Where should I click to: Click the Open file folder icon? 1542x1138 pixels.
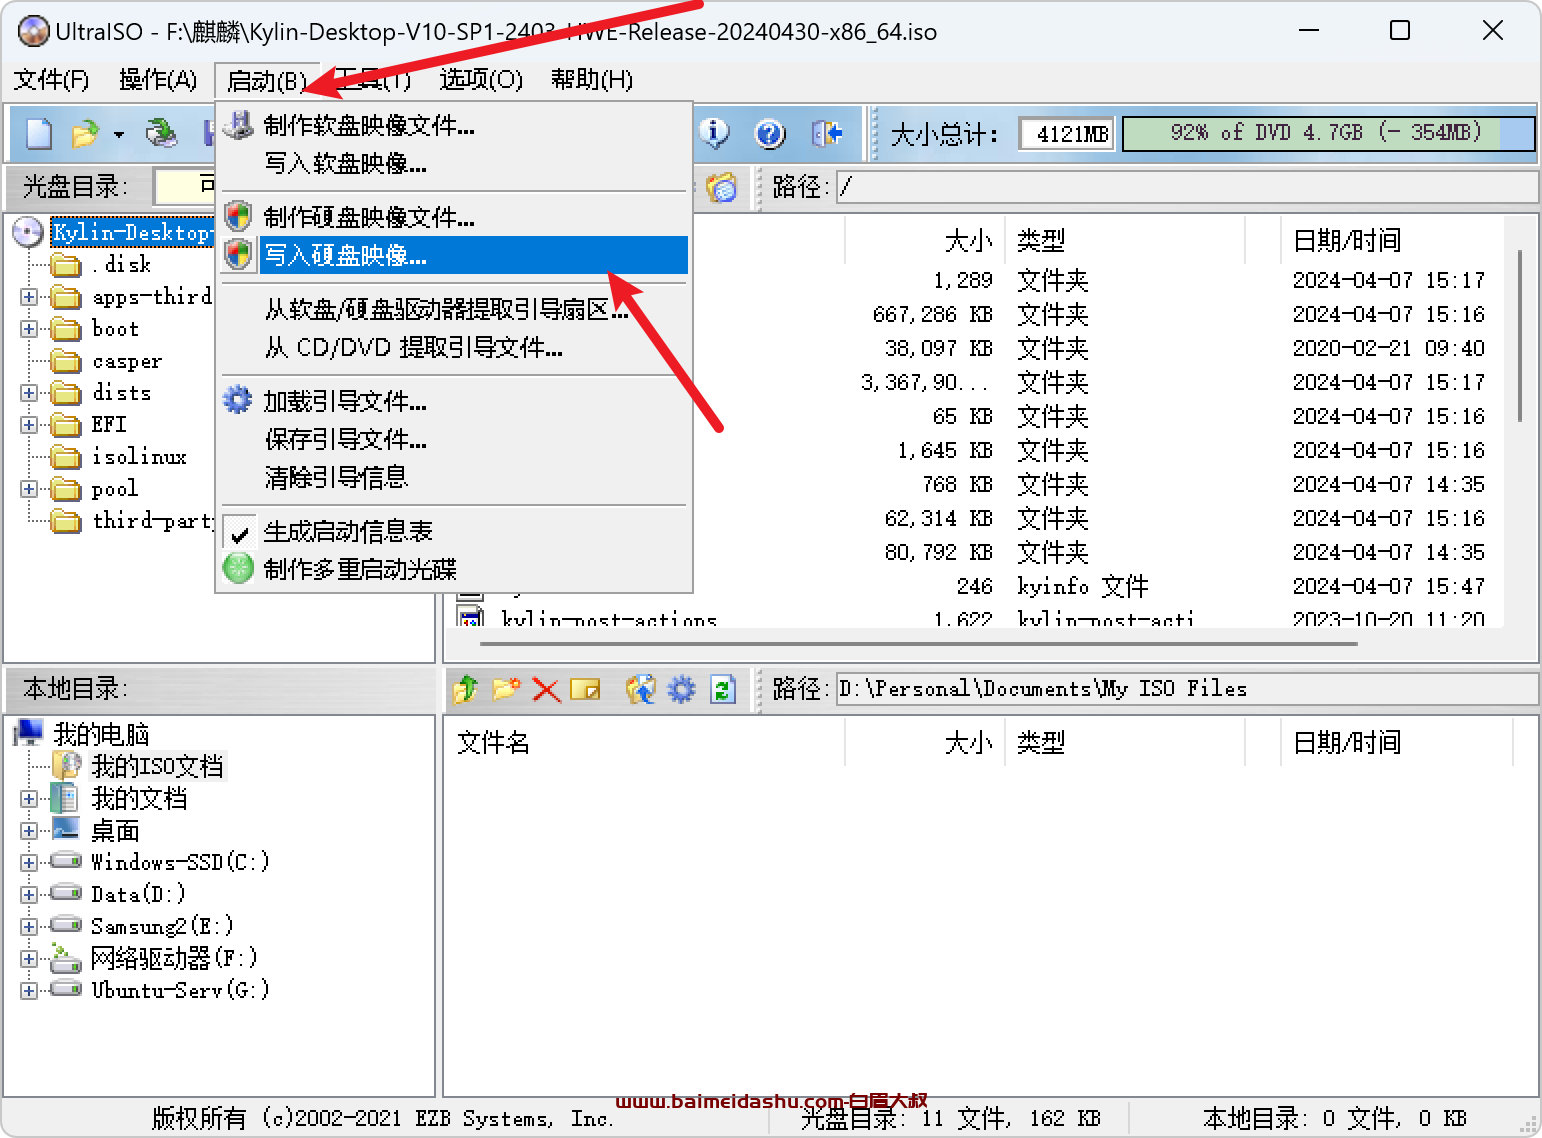tap(85, 133)
